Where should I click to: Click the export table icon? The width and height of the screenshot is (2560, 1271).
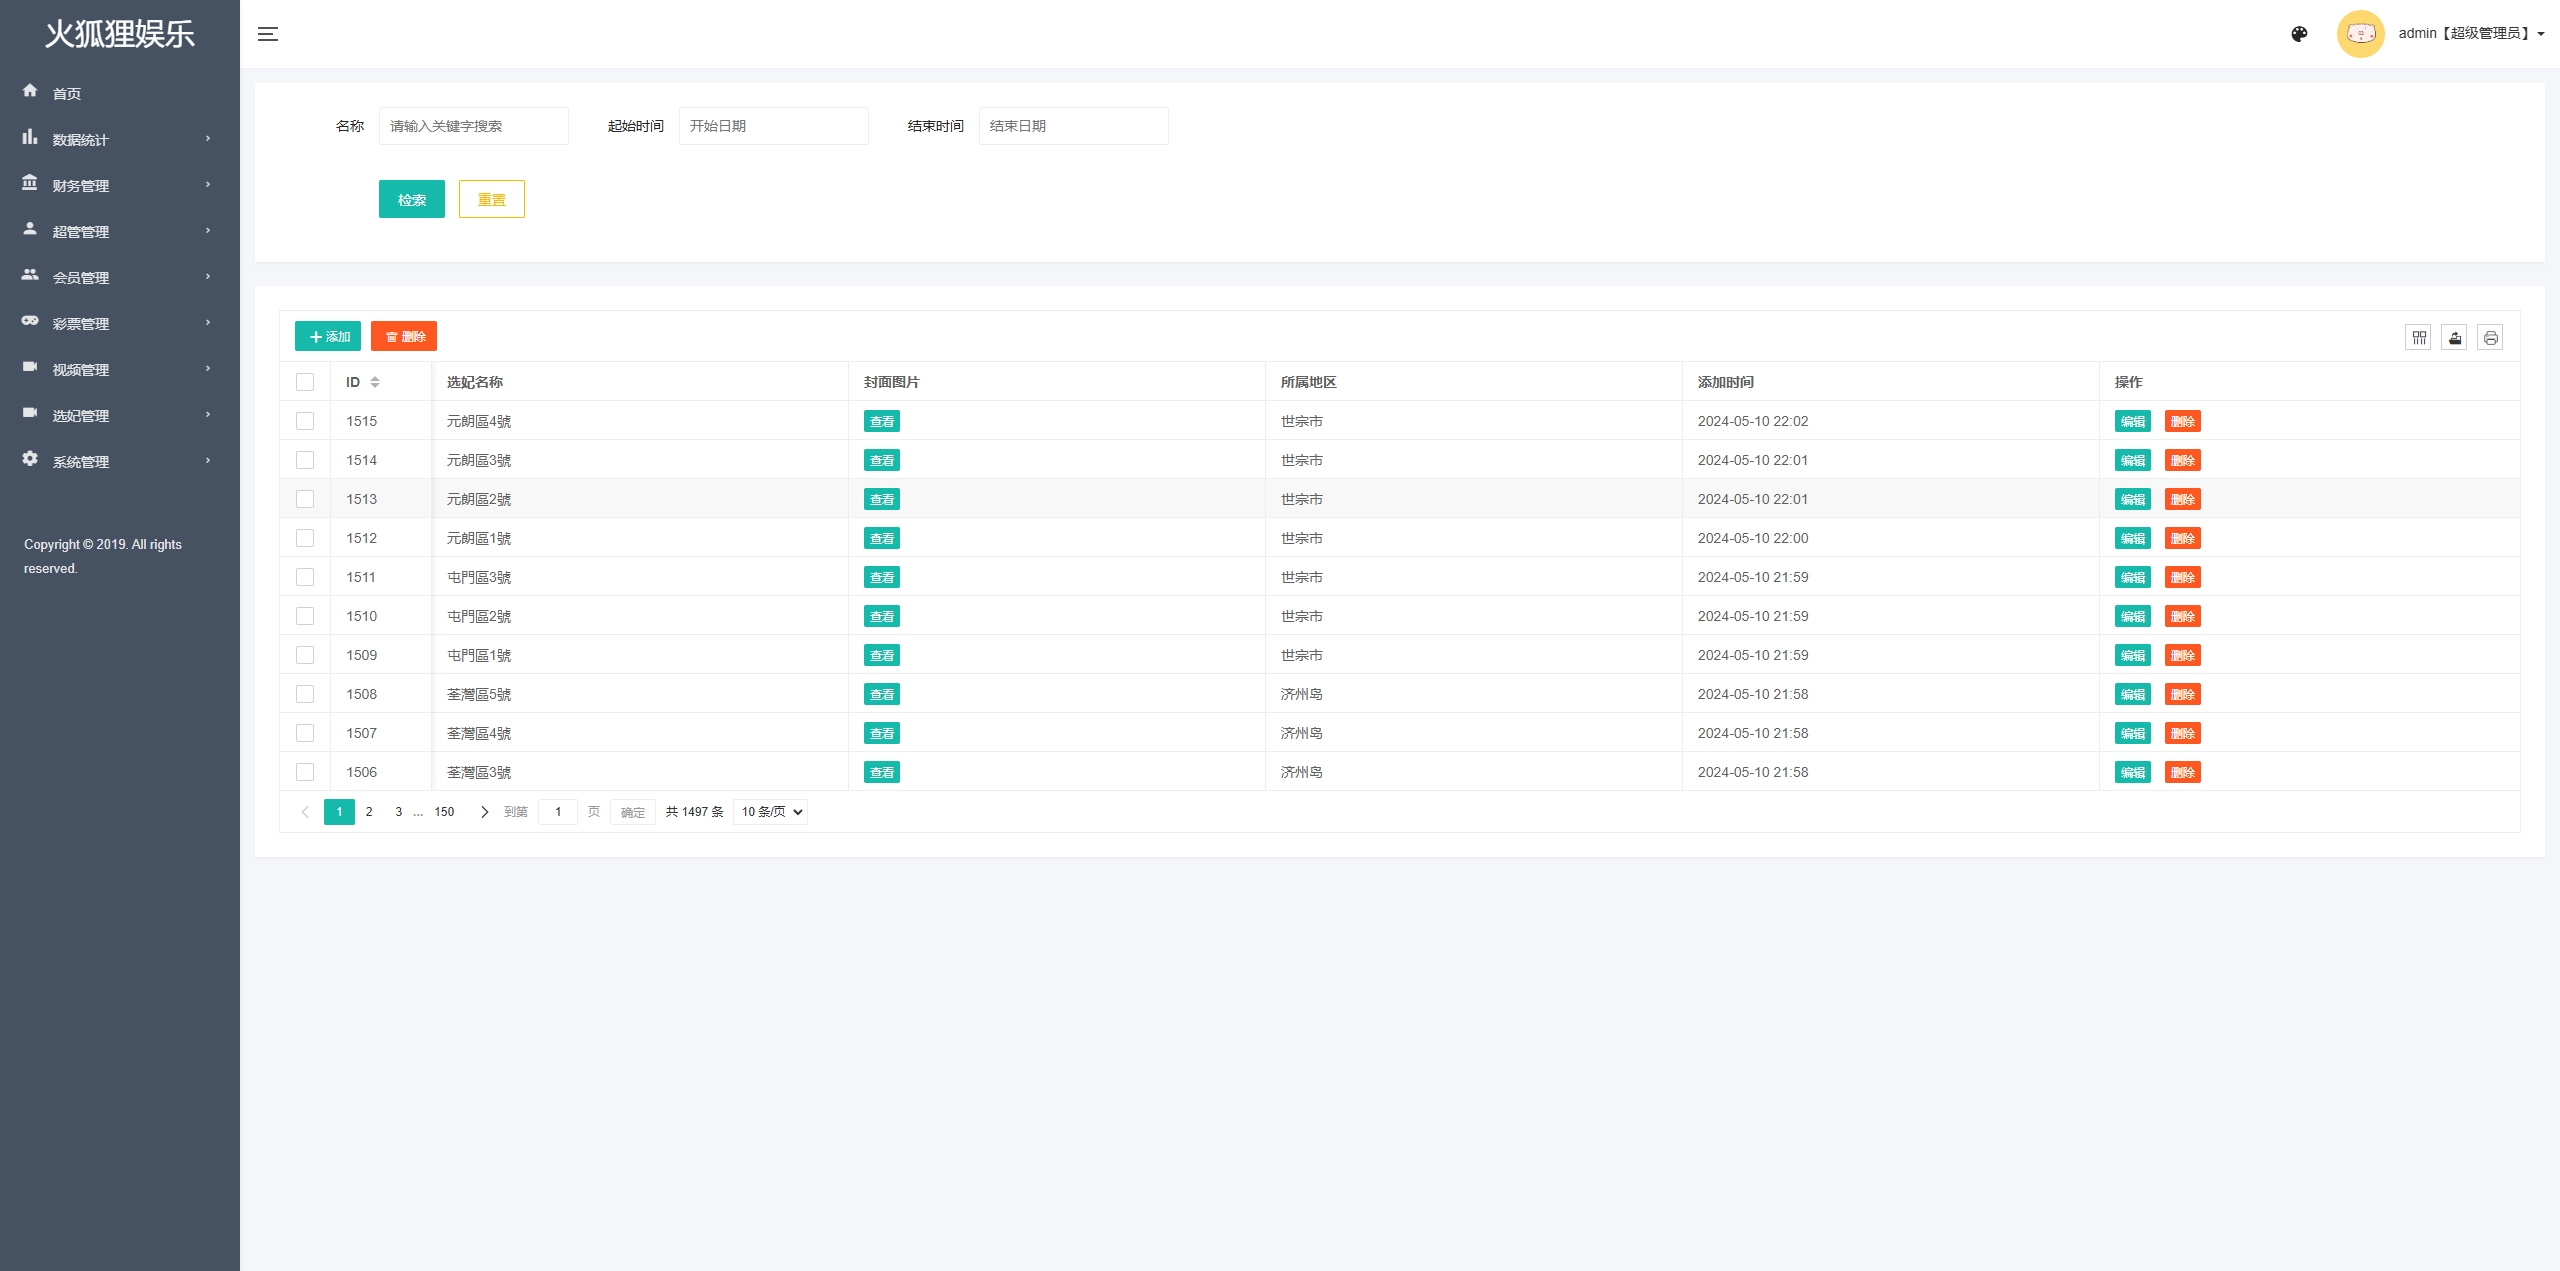click(x=2454, y=338)
